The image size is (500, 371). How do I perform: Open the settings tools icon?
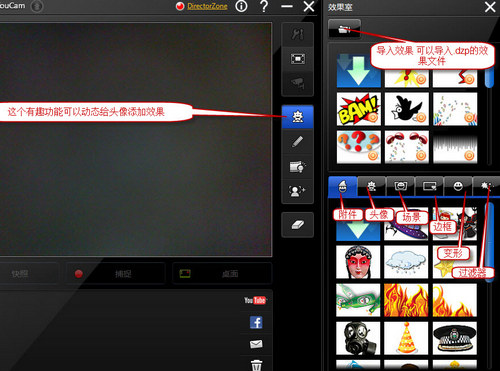click(298, 34)
